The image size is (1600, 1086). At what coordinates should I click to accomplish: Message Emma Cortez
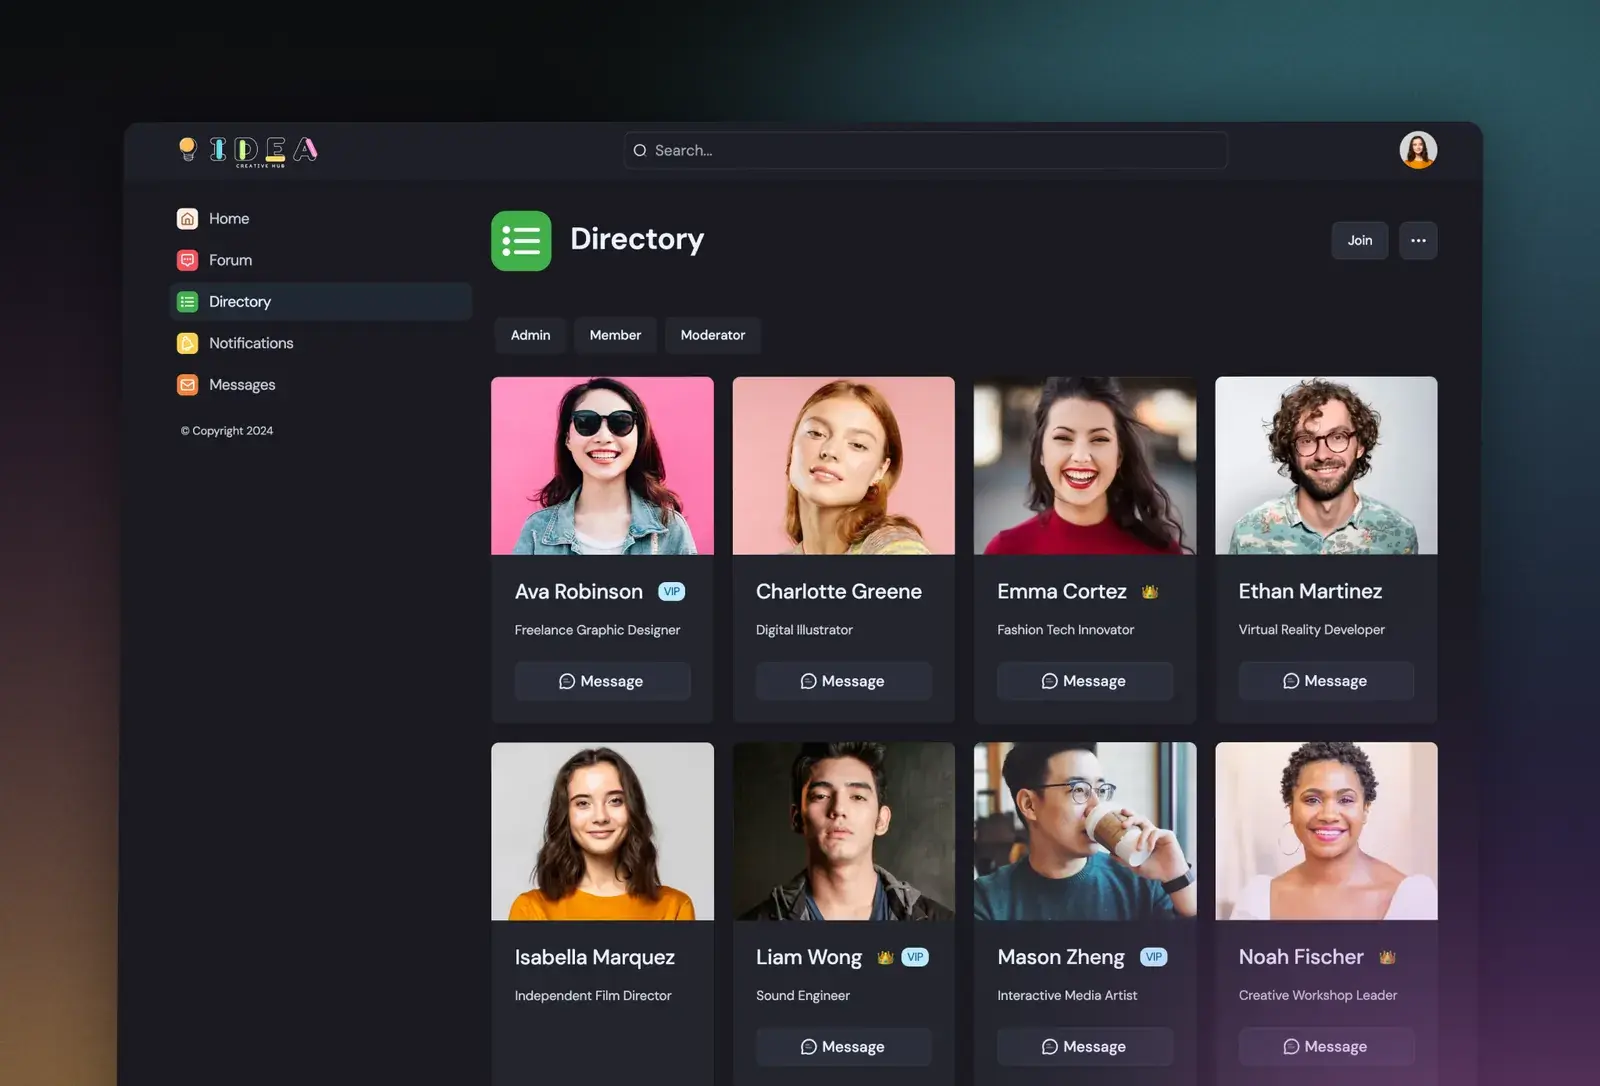1085,681
